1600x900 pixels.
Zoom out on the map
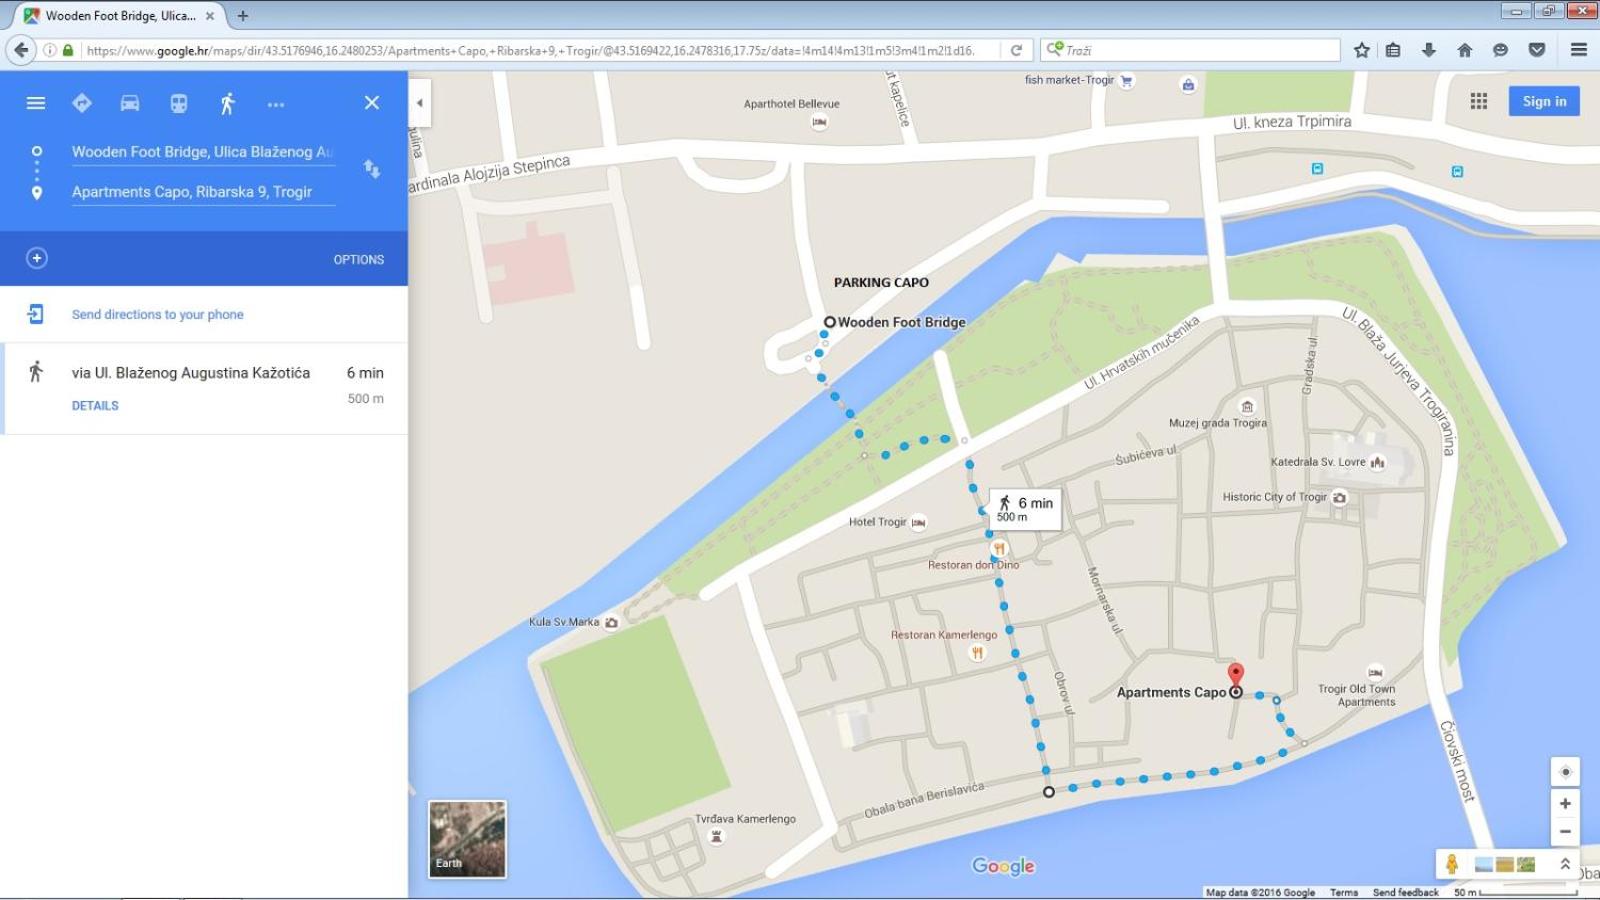[1565, 831]
